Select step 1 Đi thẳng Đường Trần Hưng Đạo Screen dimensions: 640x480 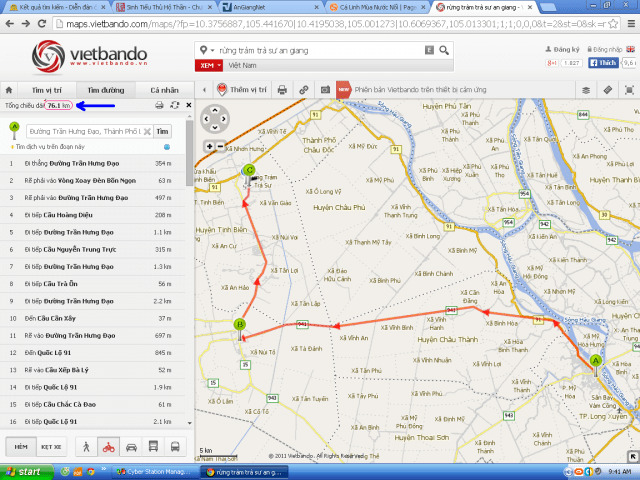(93, 163)
